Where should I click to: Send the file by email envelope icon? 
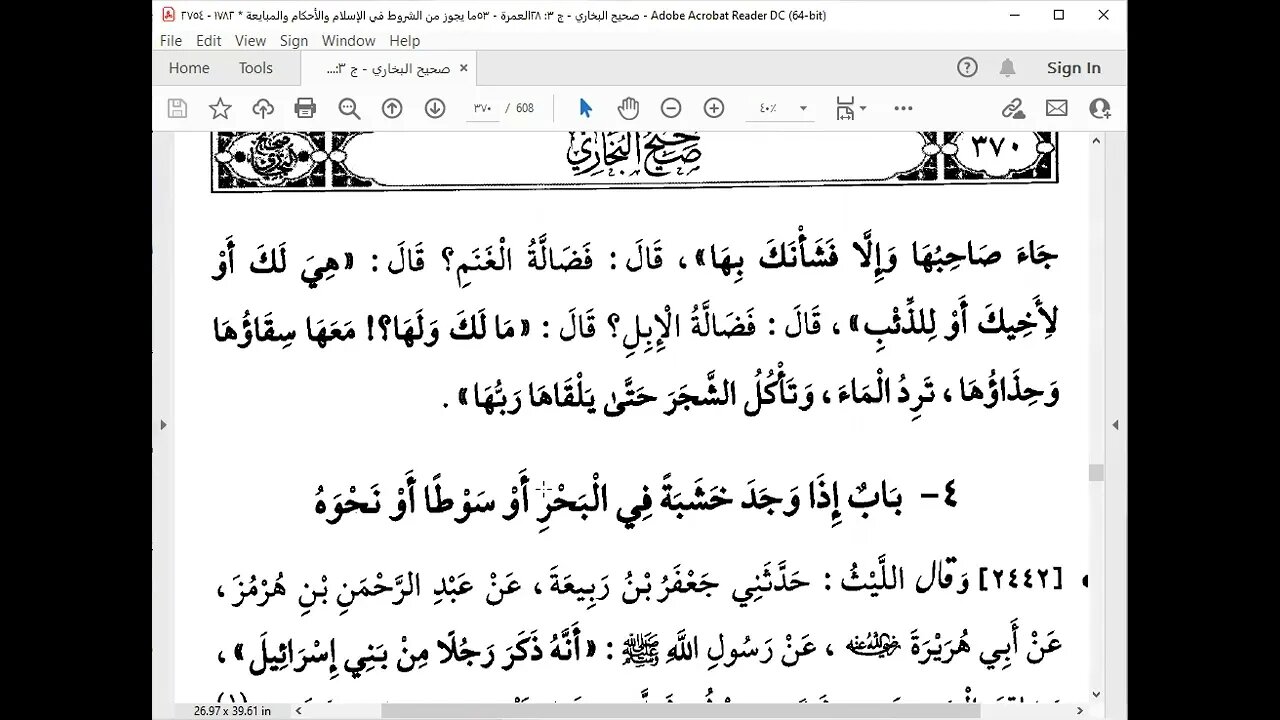pos(1056,108)
